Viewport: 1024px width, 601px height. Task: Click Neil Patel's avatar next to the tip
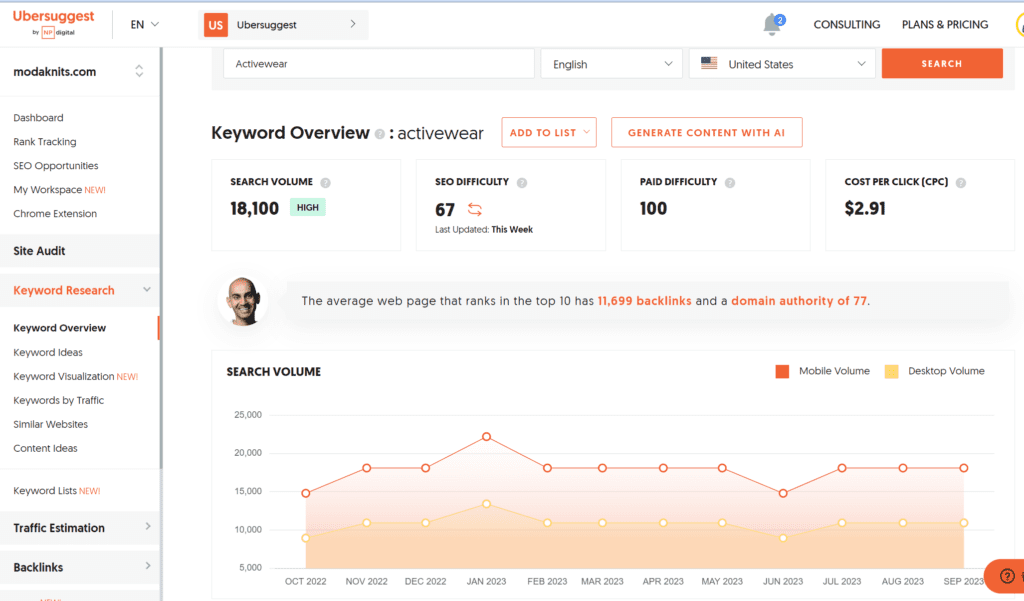click(x=244, y=300)
